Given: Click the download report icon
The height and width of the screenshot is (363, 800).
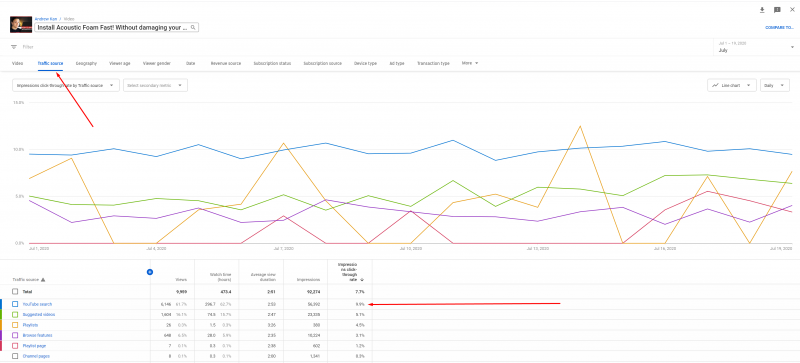Looking at the screenshot, I should (x=762, y=10).
